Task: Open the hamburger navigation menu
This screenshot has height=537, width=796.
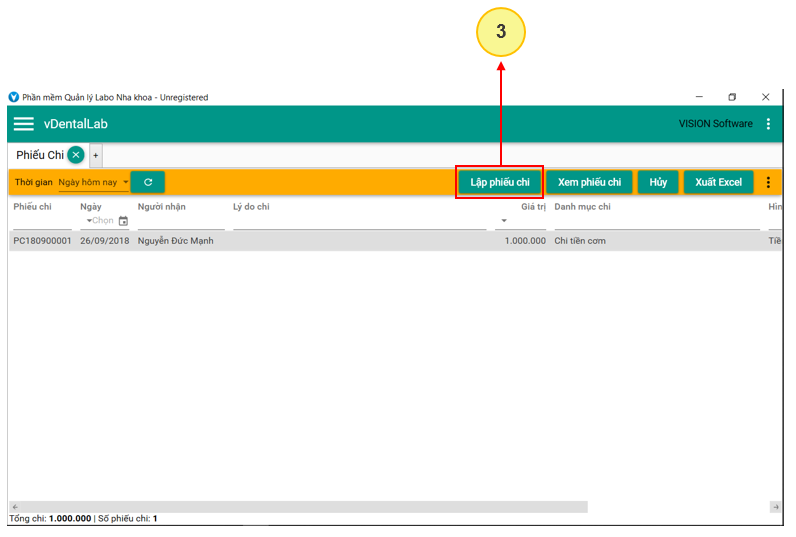Action: (23, 124)
